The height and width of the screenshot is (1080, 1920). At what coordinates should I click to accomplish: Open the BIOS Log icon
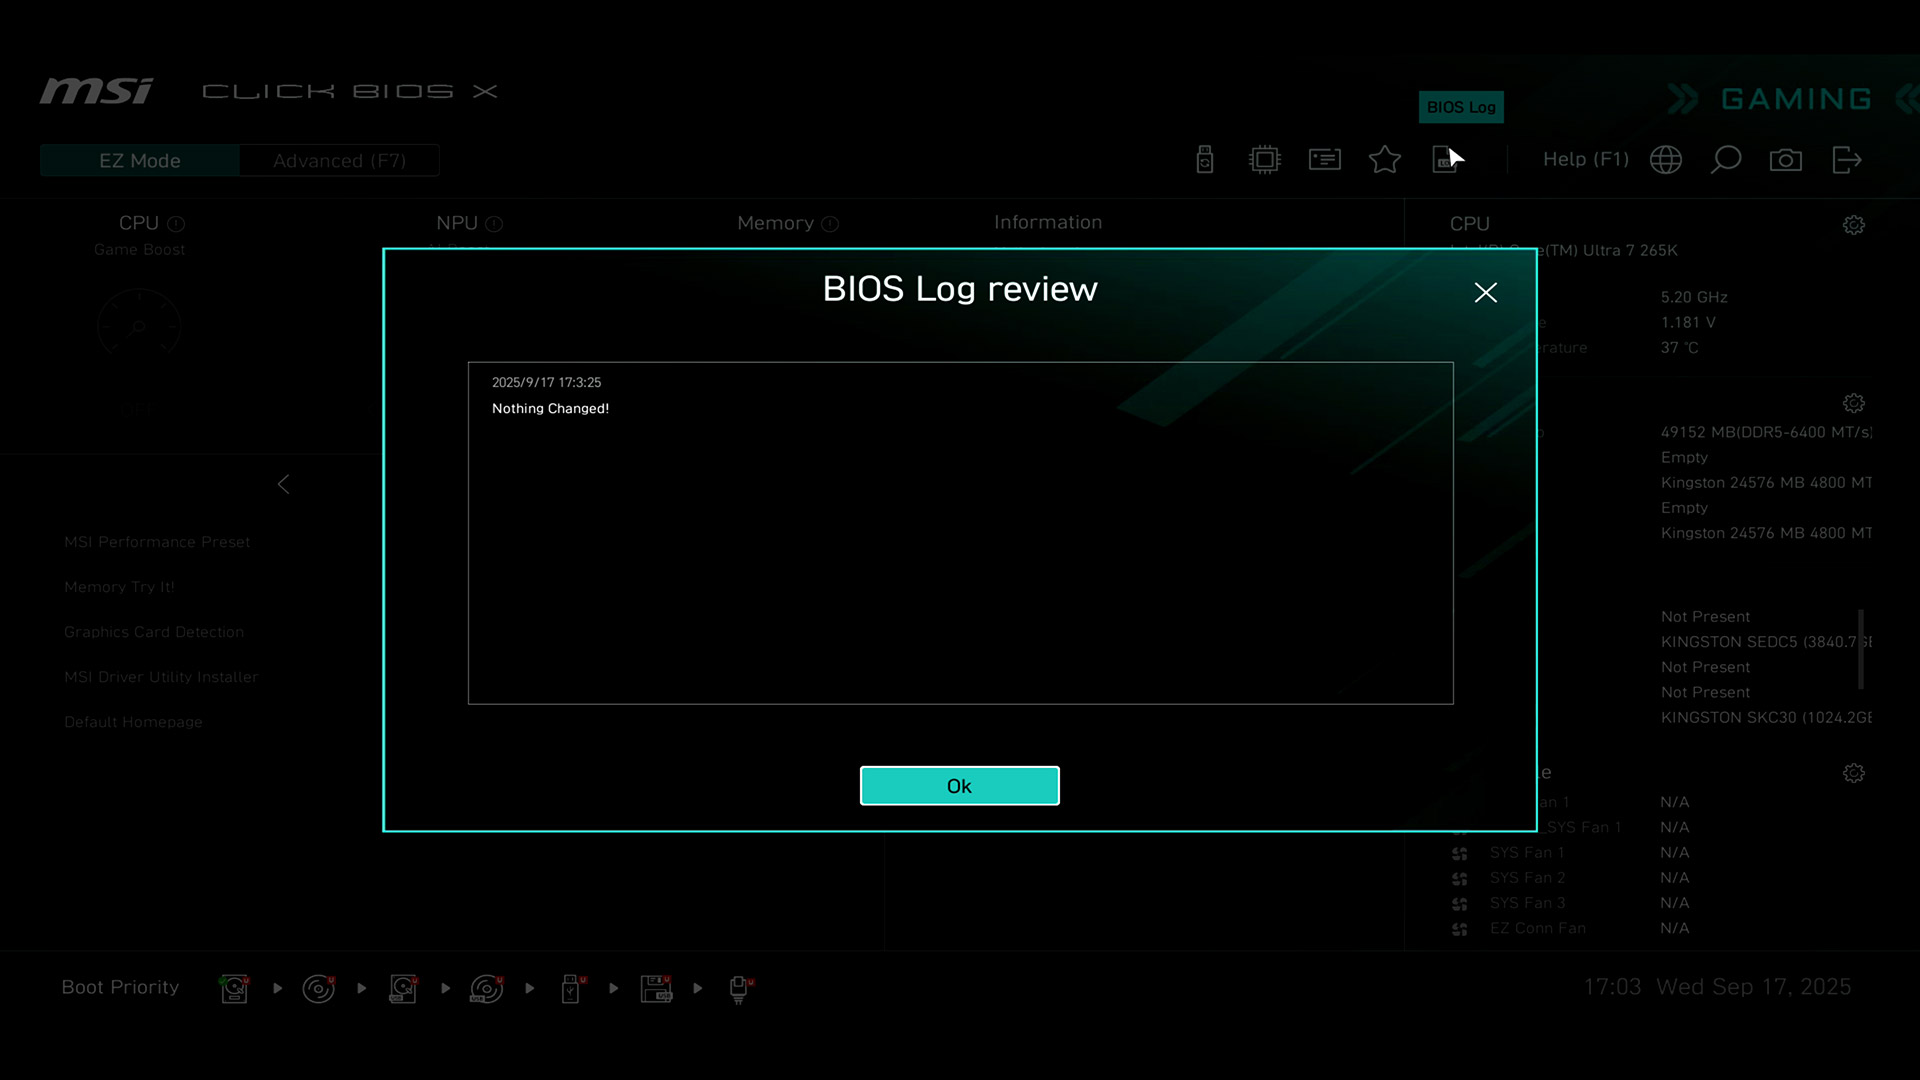point(1444,160)
